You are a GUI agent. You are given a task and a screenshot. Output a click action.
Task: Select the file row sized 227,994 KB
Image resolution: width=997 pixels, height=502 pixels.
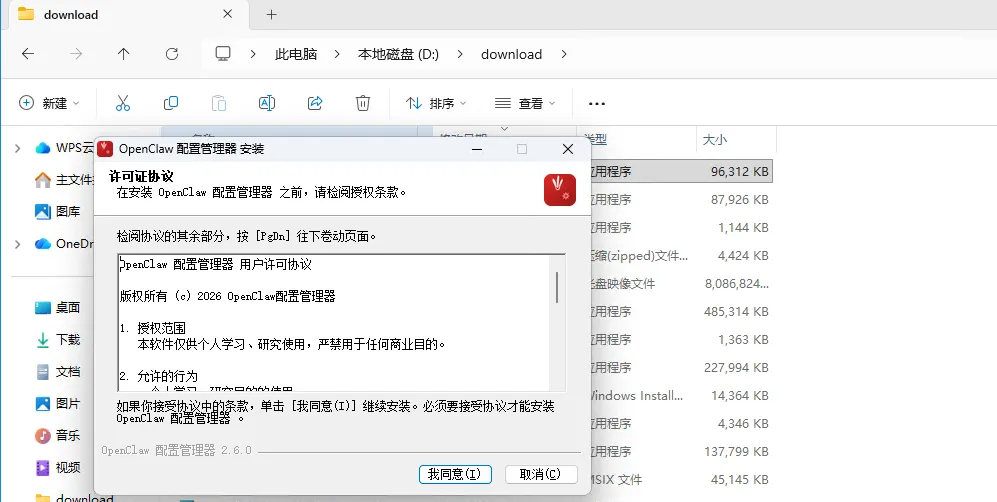[681, 367]
